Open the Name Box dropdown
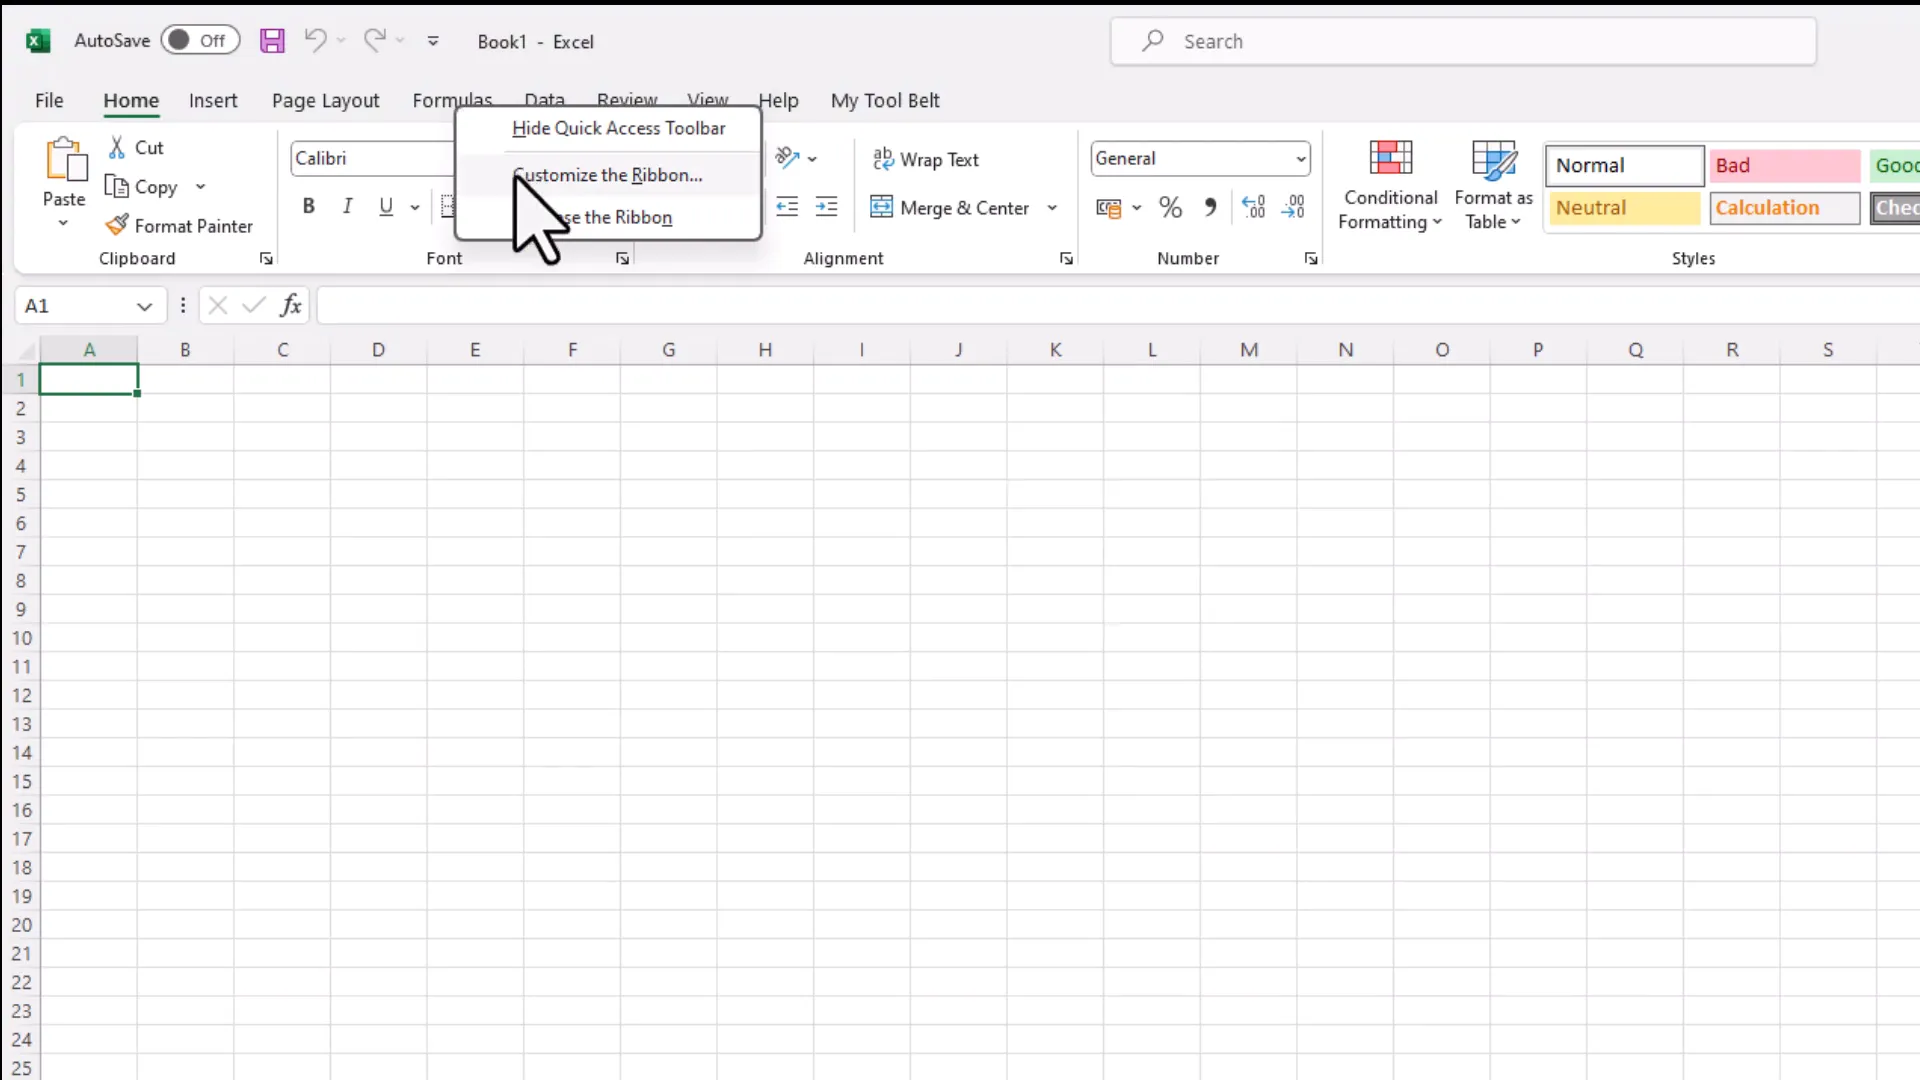Screen dimensions: 1920x1080 pyautogui.click(x=145, y=305)
